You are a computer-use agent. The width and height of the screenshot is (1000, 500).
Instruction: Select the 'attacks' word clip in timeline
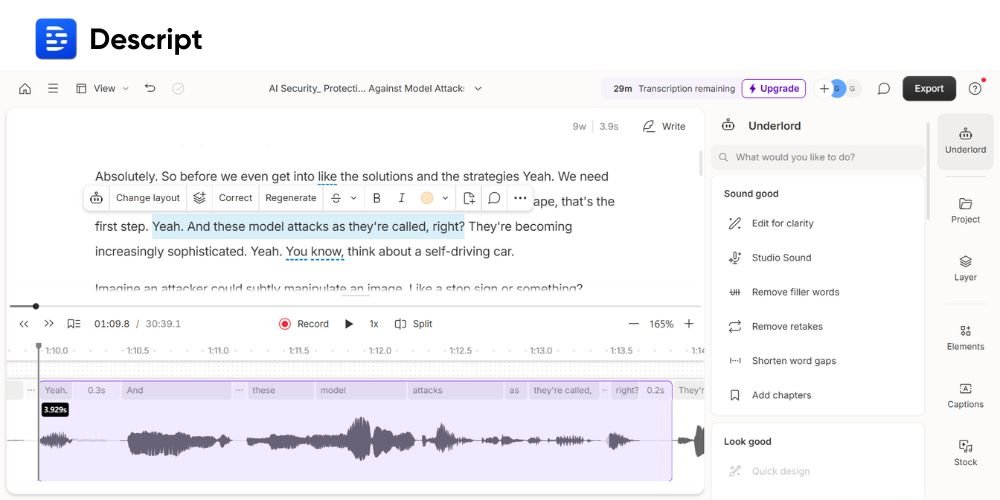click(x=456, y=390)
